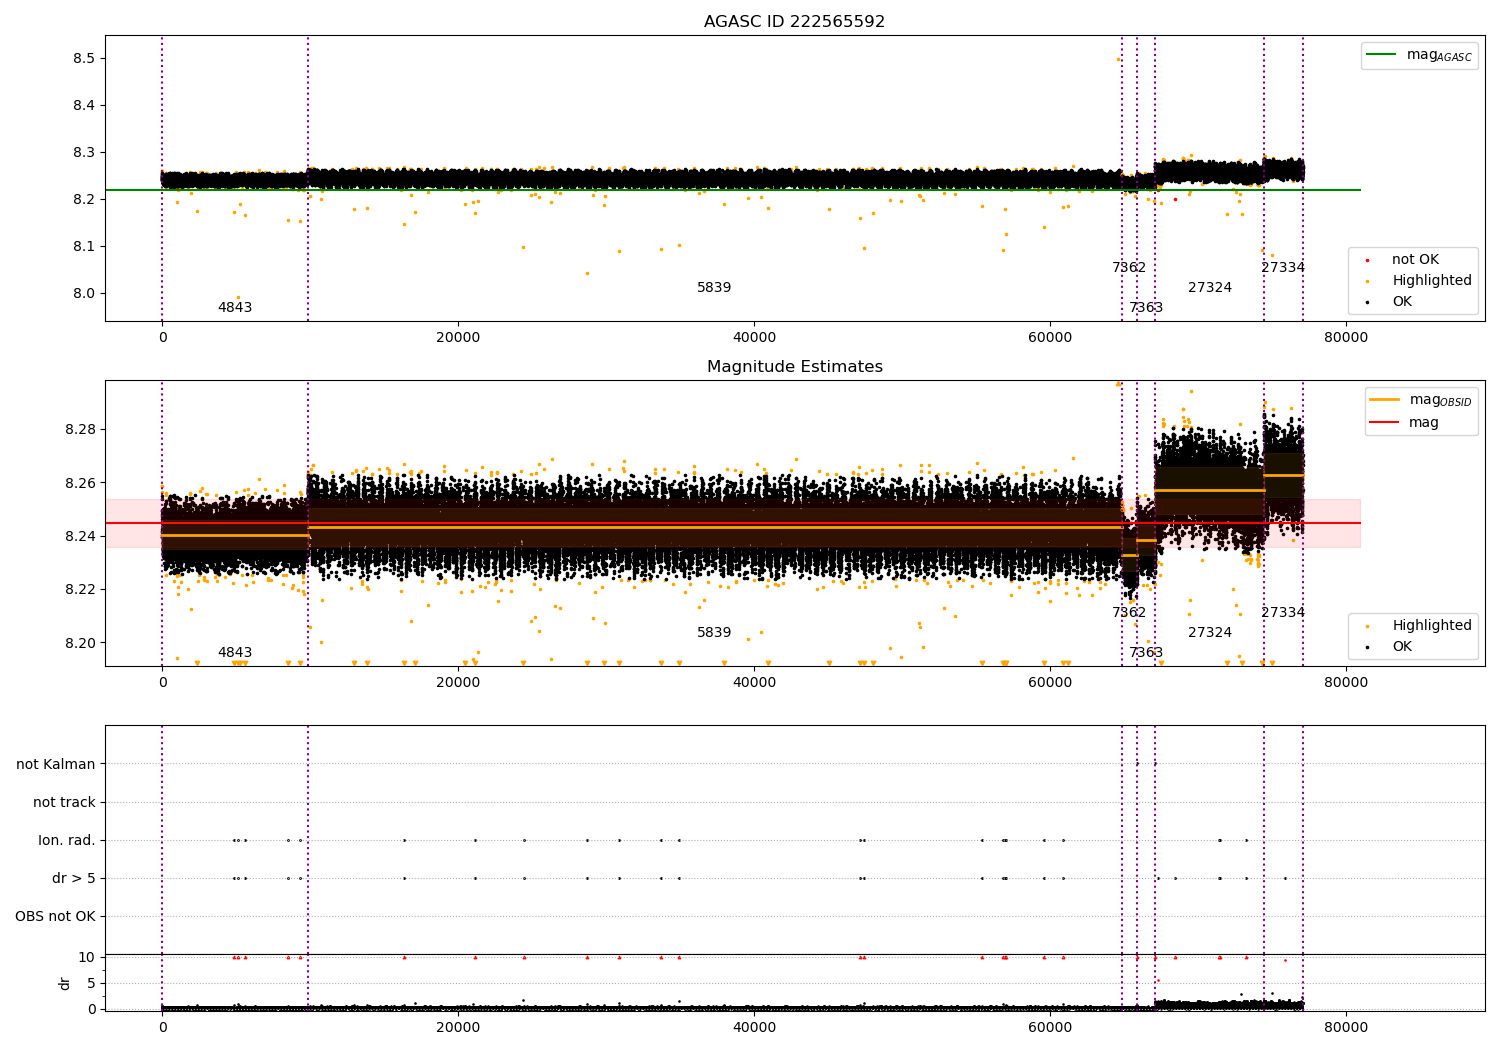Screen dimensions: 1500x1050
Task: Click the 8.5 y-axis tick label
Action: (83, 59)
